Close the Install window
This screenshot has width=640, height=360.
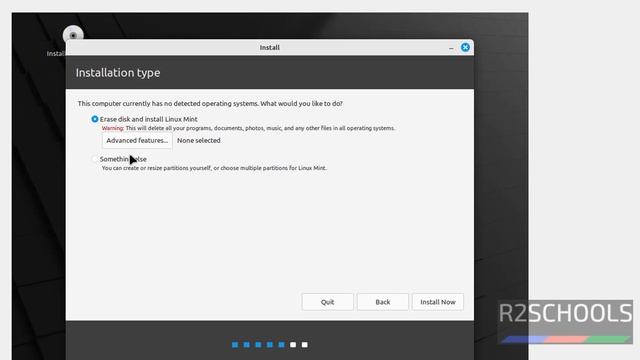tap(465, 47)
